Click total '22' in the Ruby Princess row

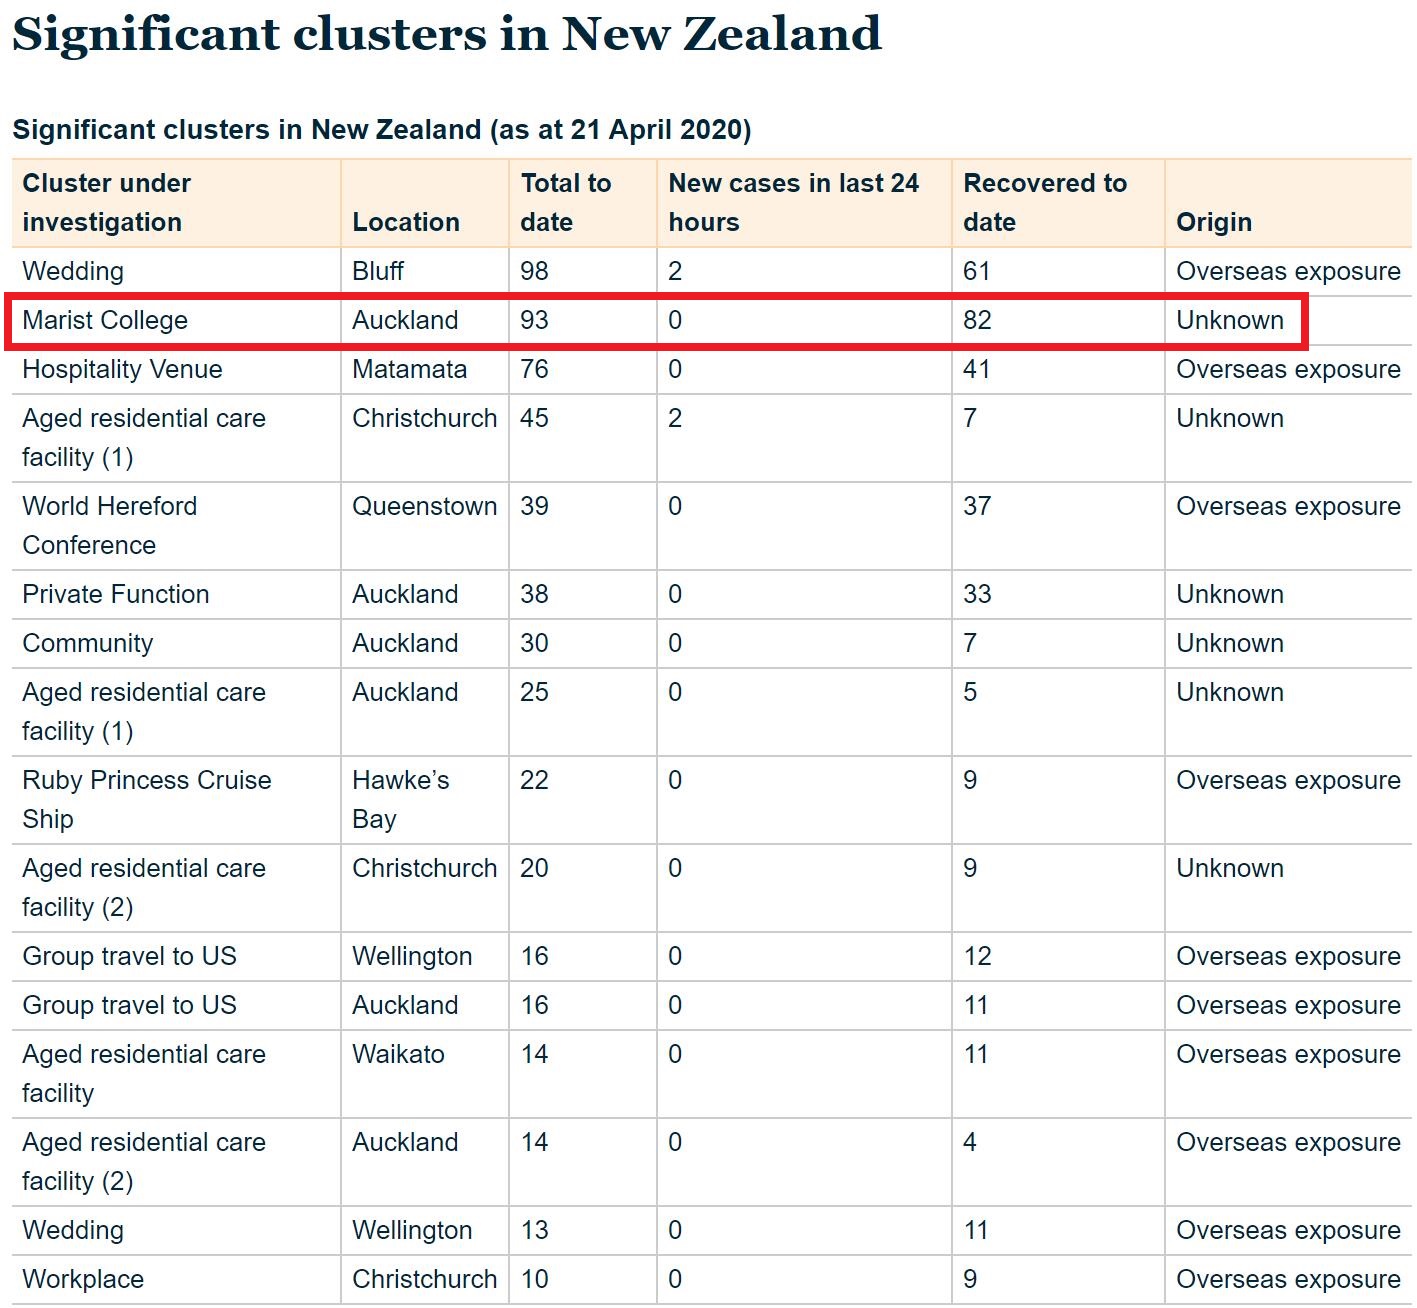534,780
